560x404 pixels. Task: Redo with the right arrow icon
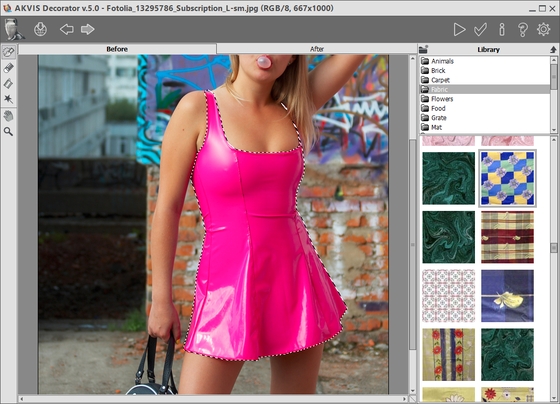tap(88, 29)
